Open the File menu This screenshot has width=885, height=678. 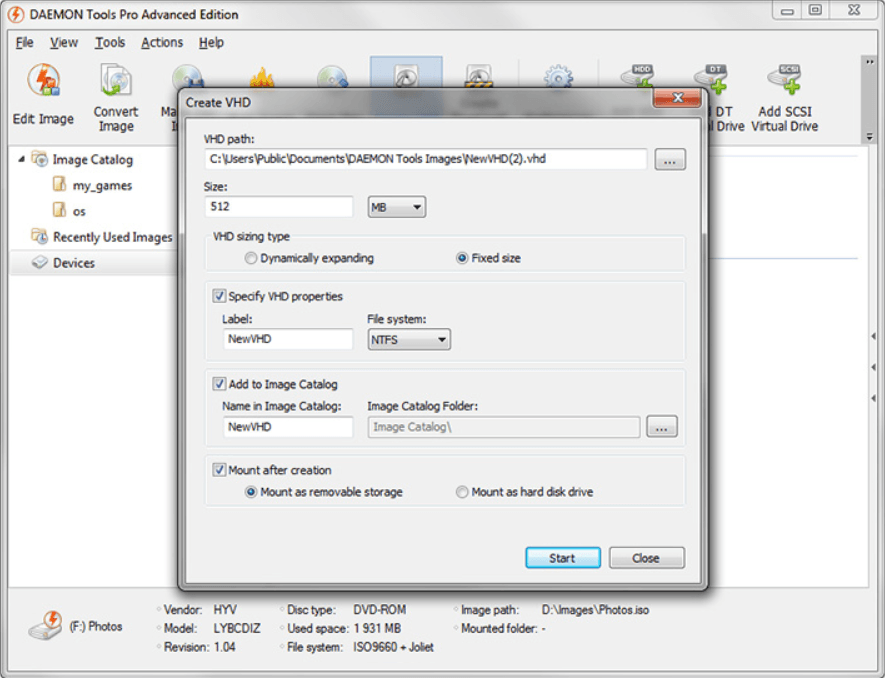(x=24, y=42)
